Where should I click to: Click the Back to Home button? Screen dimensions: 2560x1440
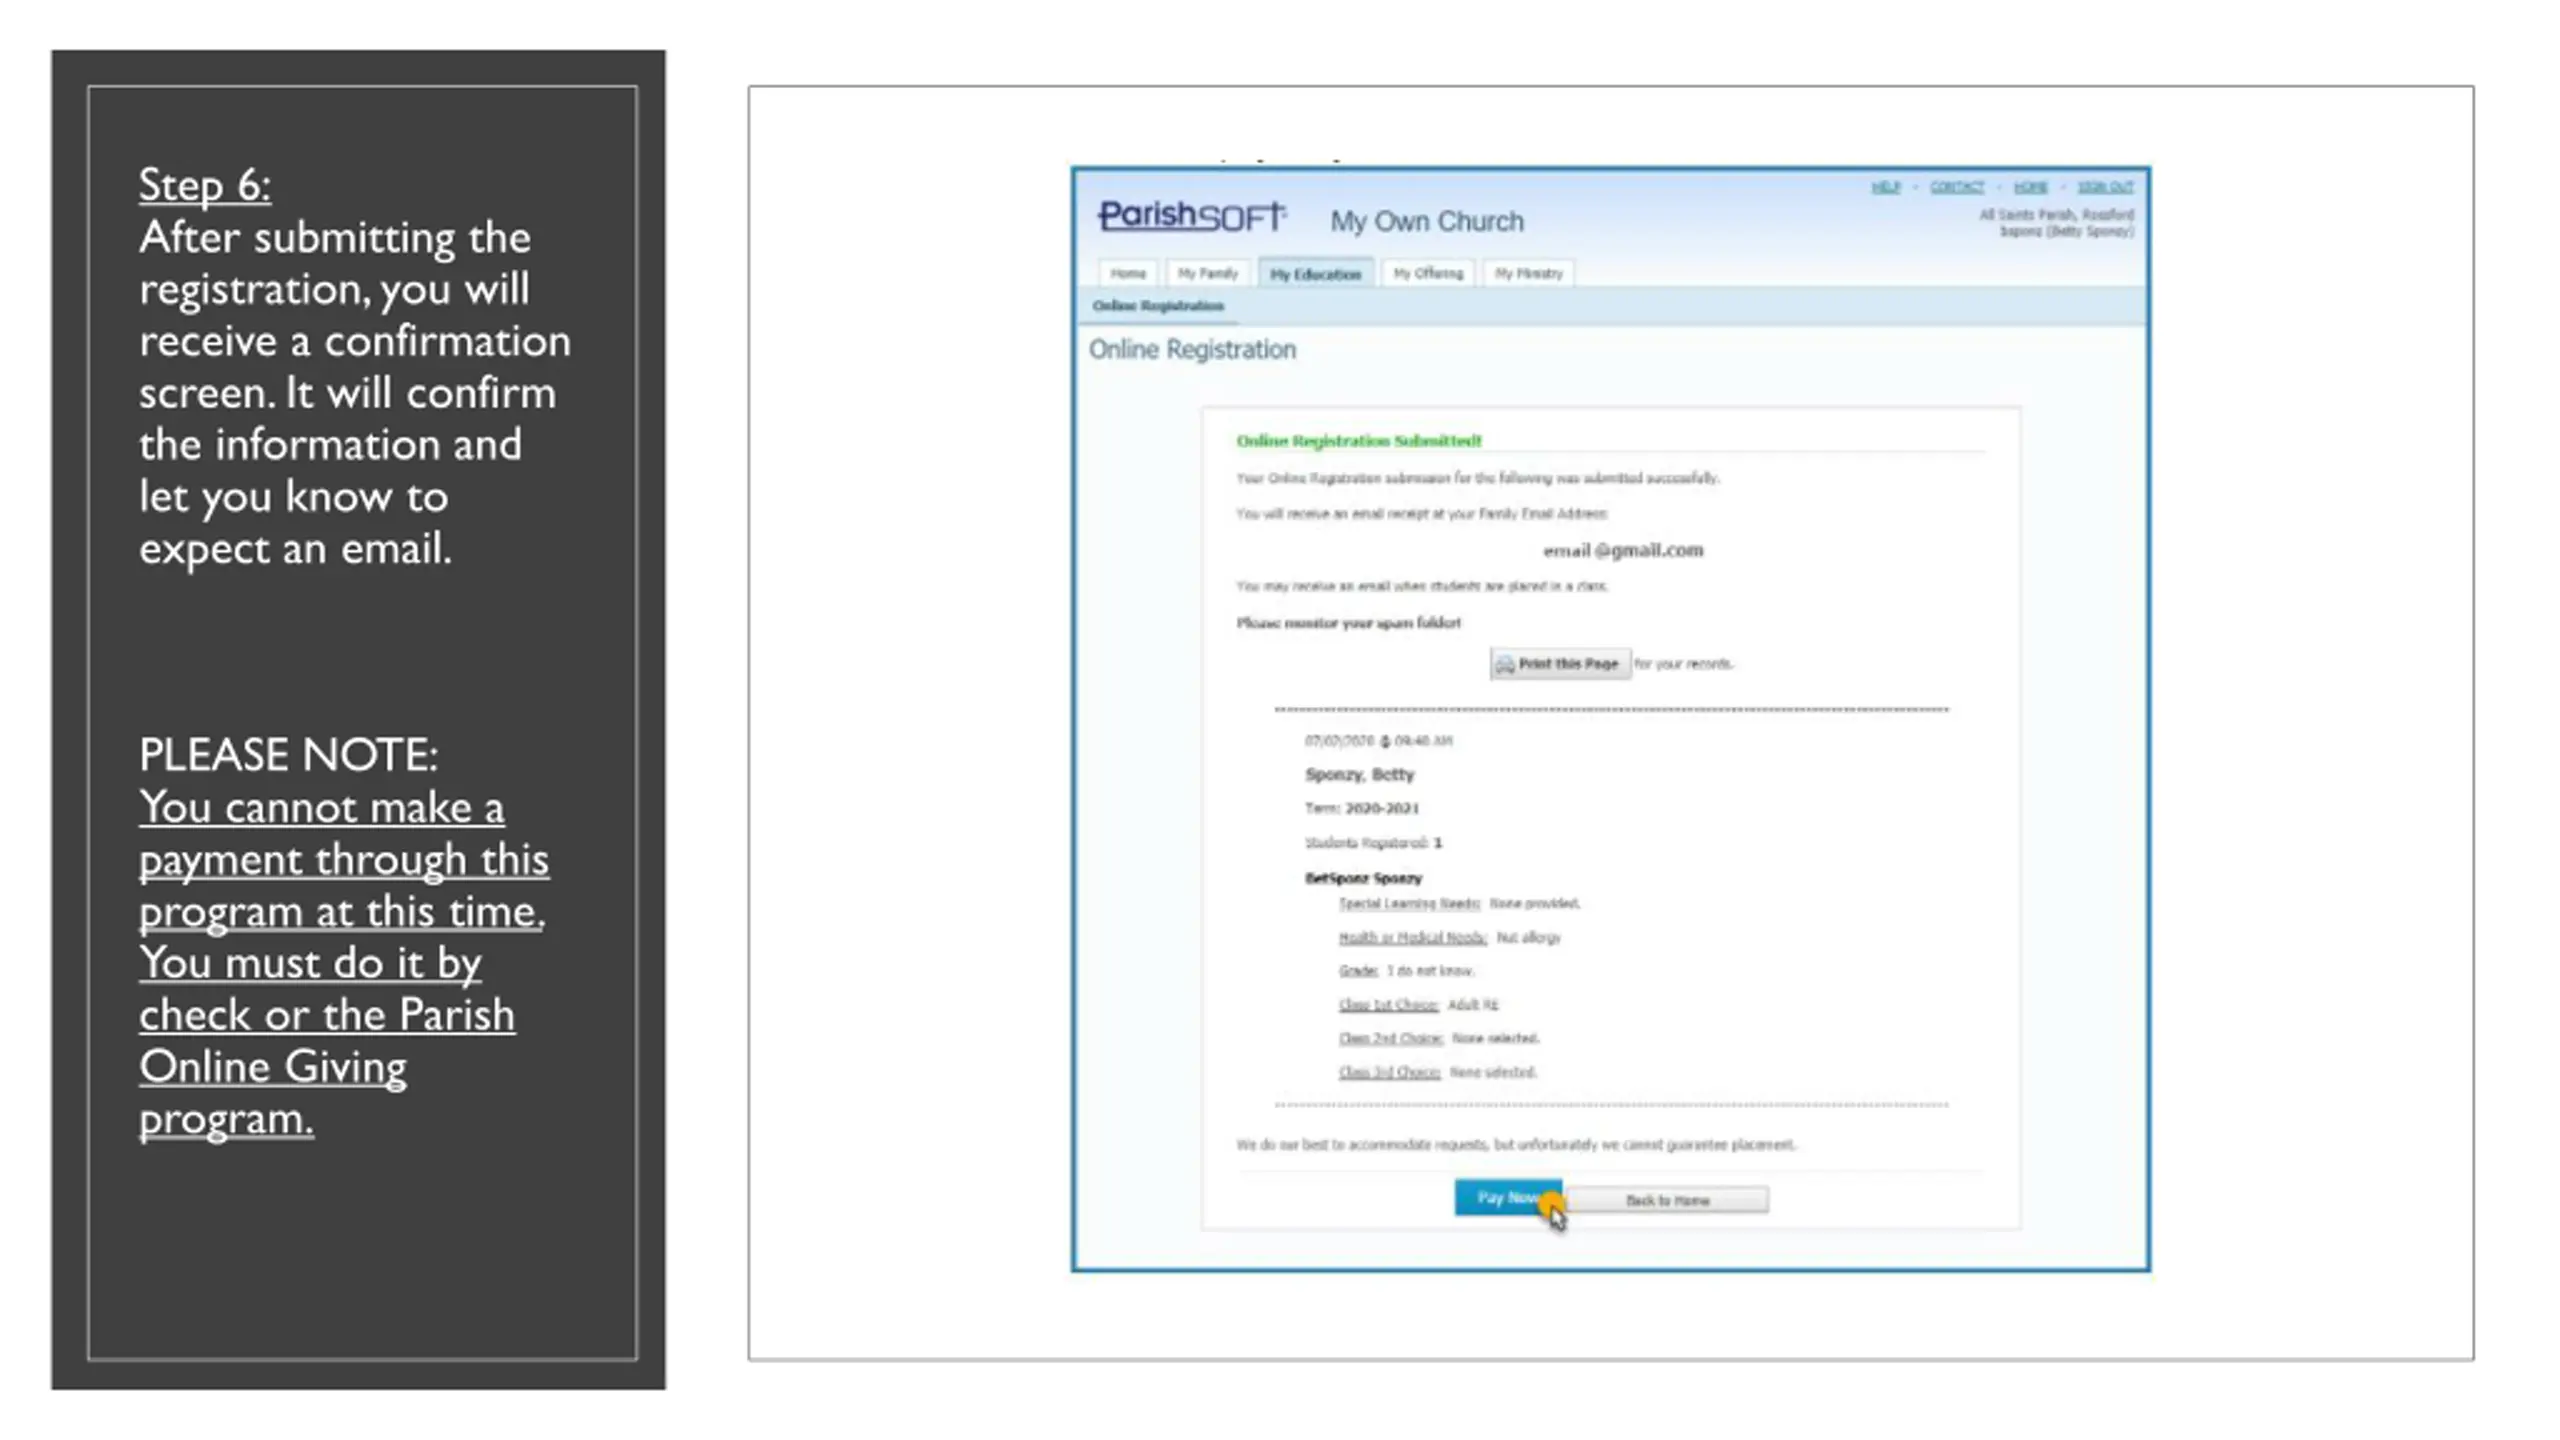click(1667, 1200)
